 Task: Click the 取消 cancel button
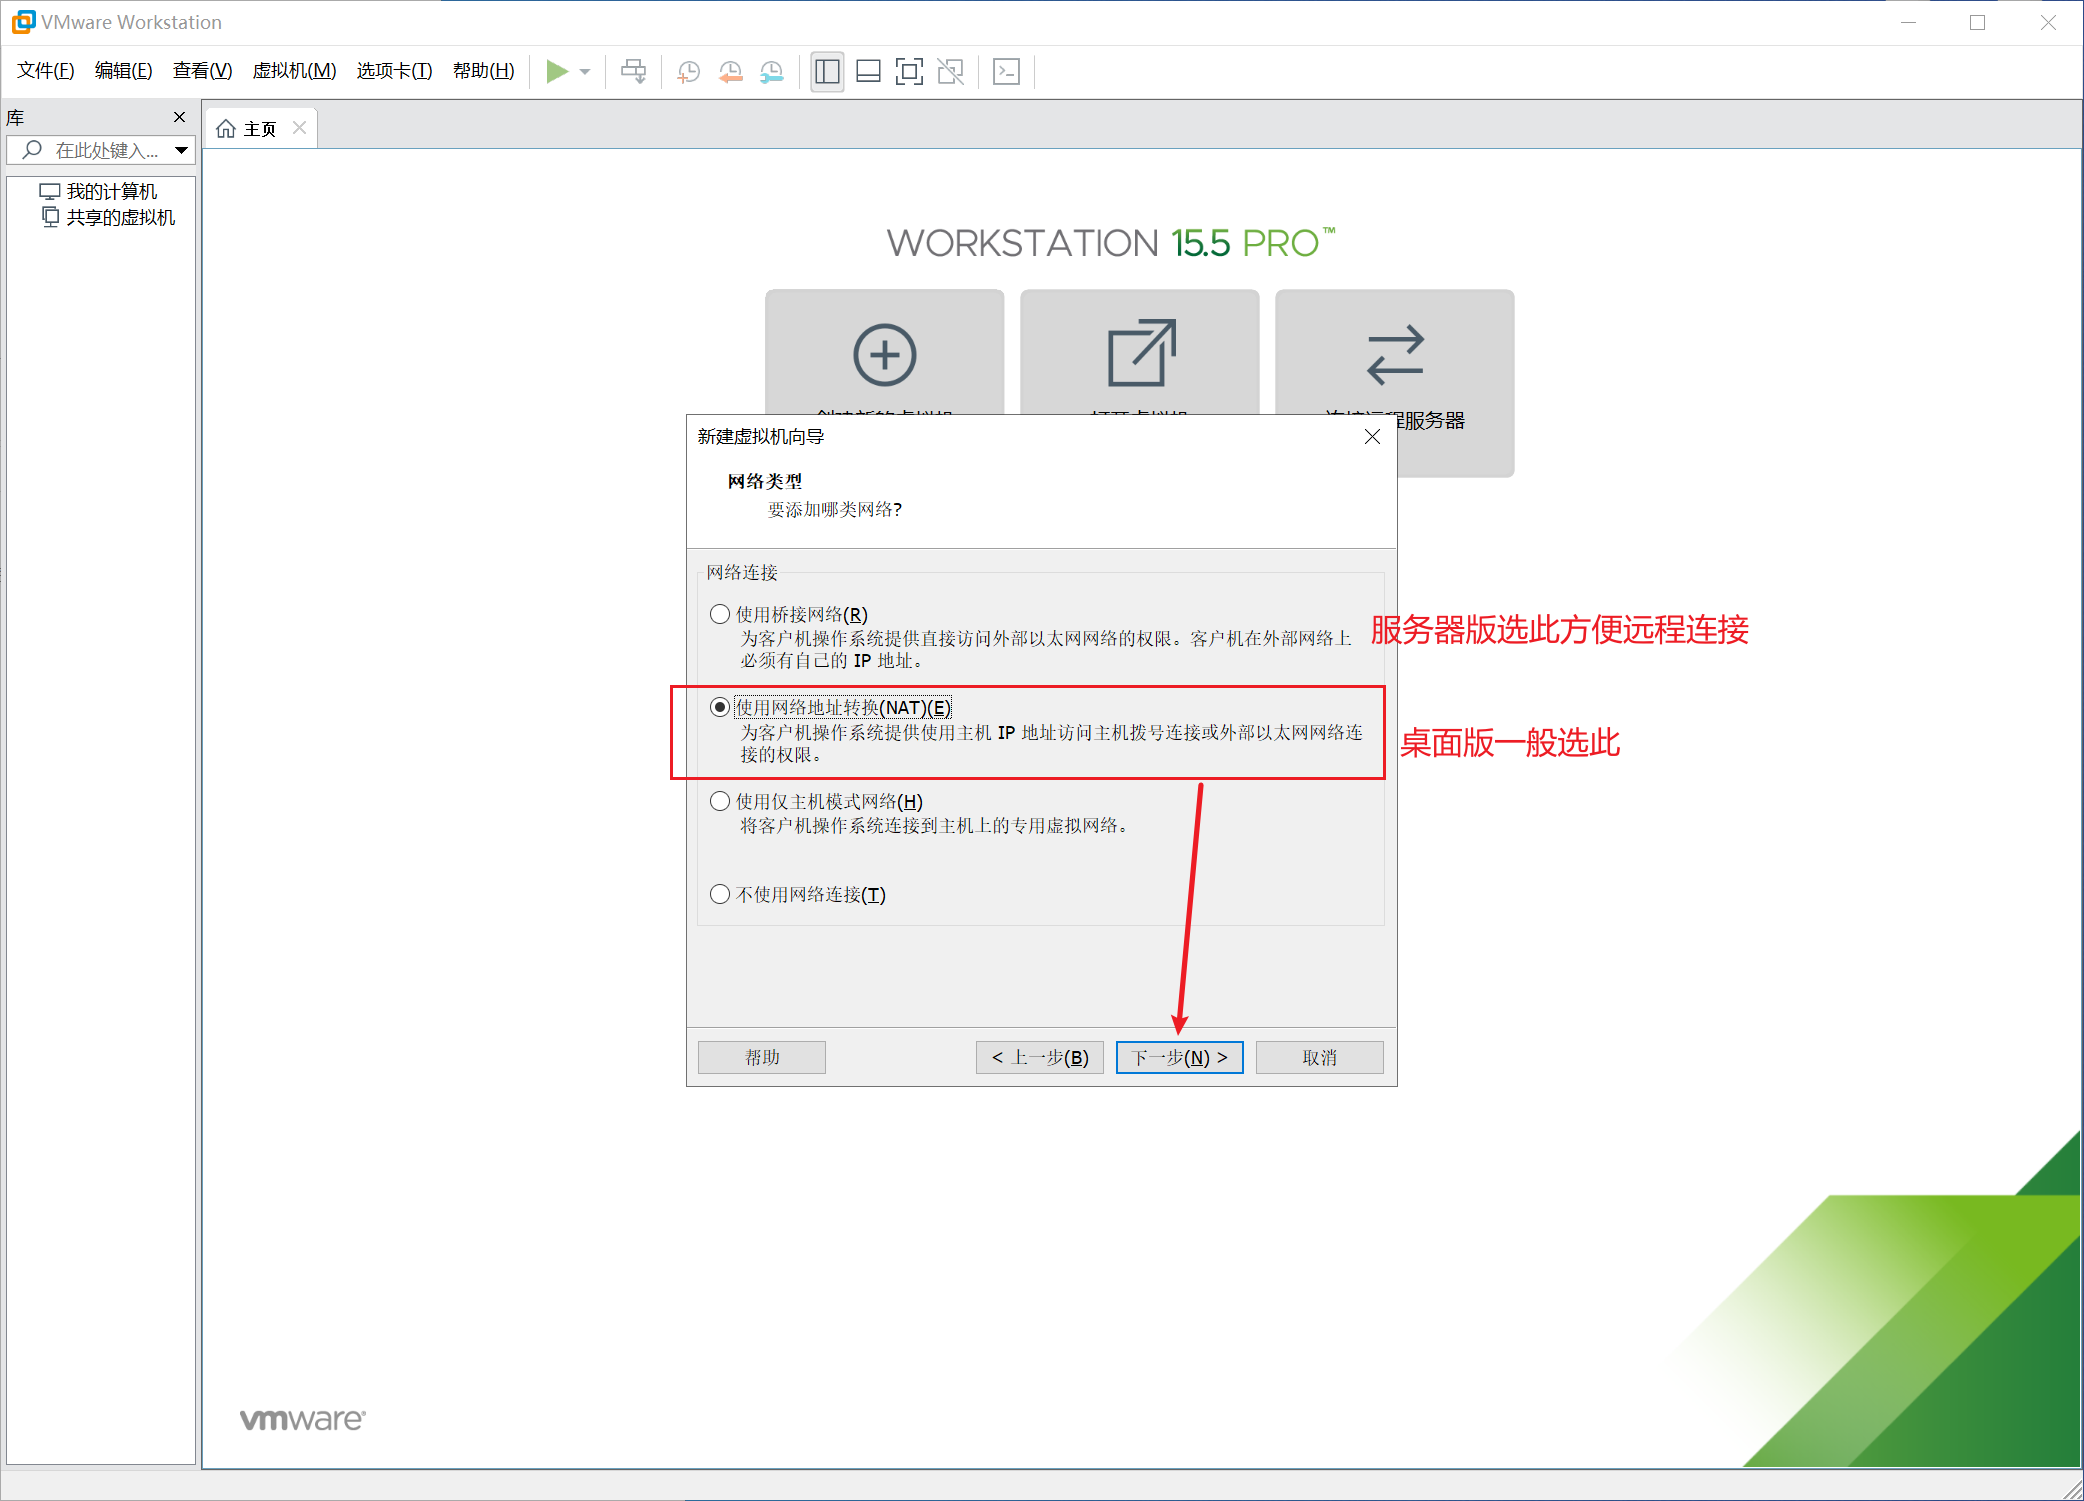click(1319, 1057)
